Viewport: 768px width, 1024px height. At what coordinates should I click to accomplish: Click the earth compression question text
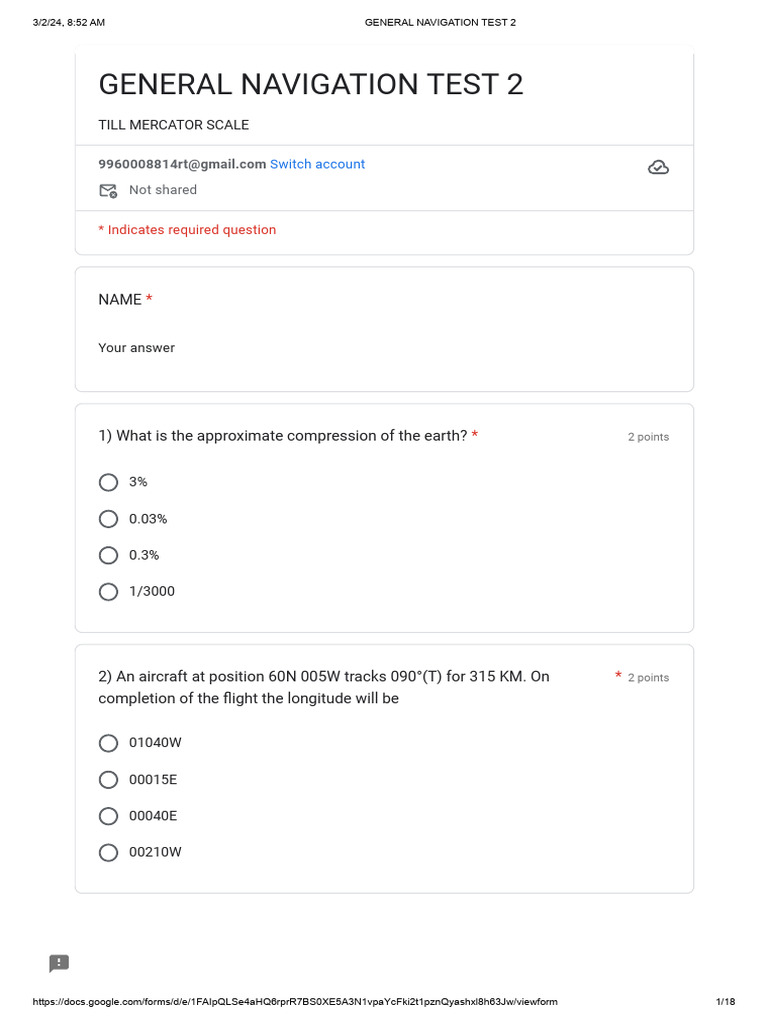[283, 436]
